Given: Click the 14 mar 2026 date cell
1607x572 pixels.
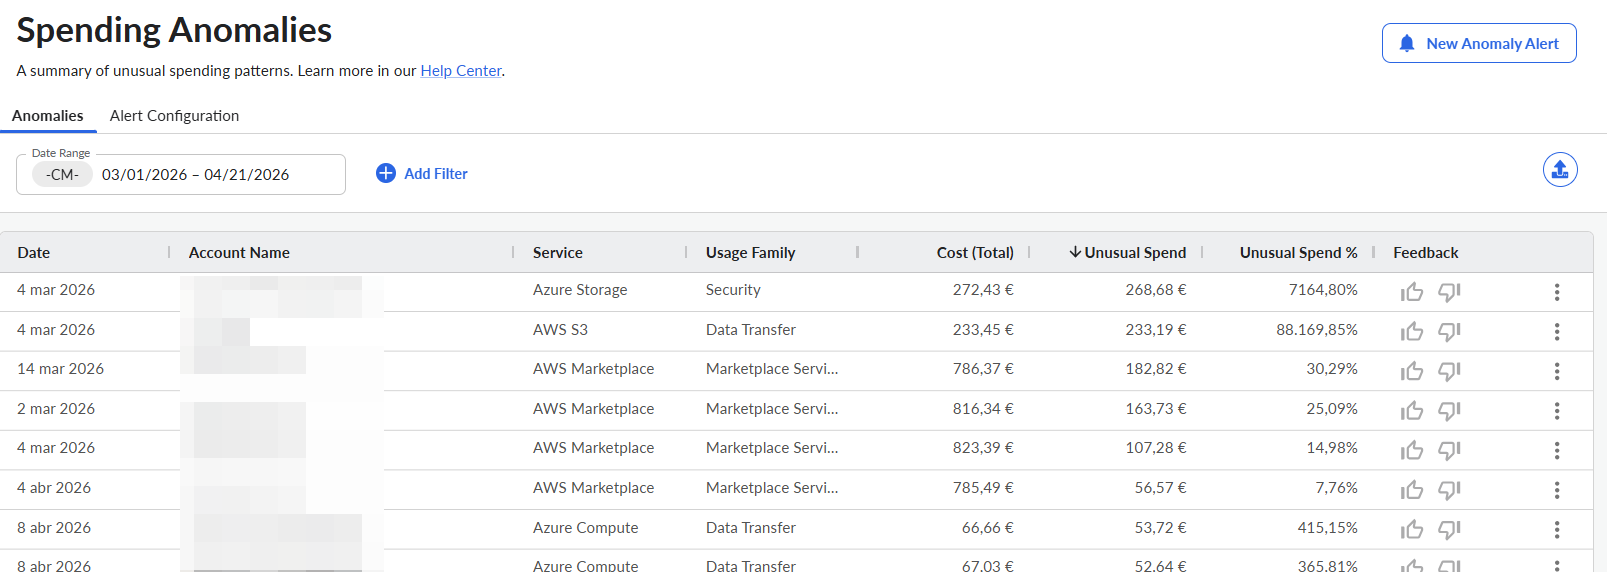Looking at the screenshot, I should coord(60,369).
